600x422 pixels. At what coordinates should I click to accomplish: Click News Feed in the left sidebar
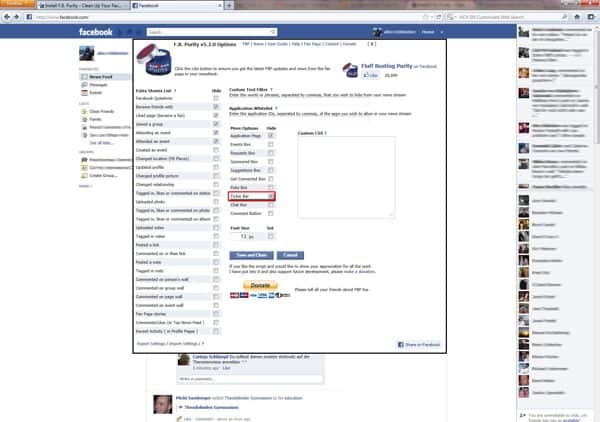pos(101,77)
